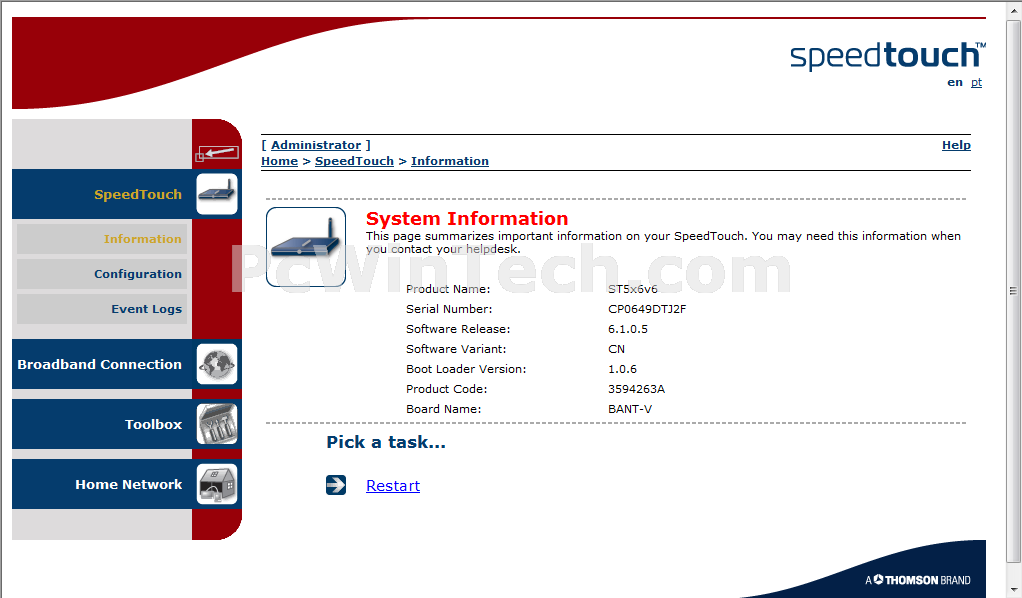Go to Home via breadcrumb

[280, 161]
